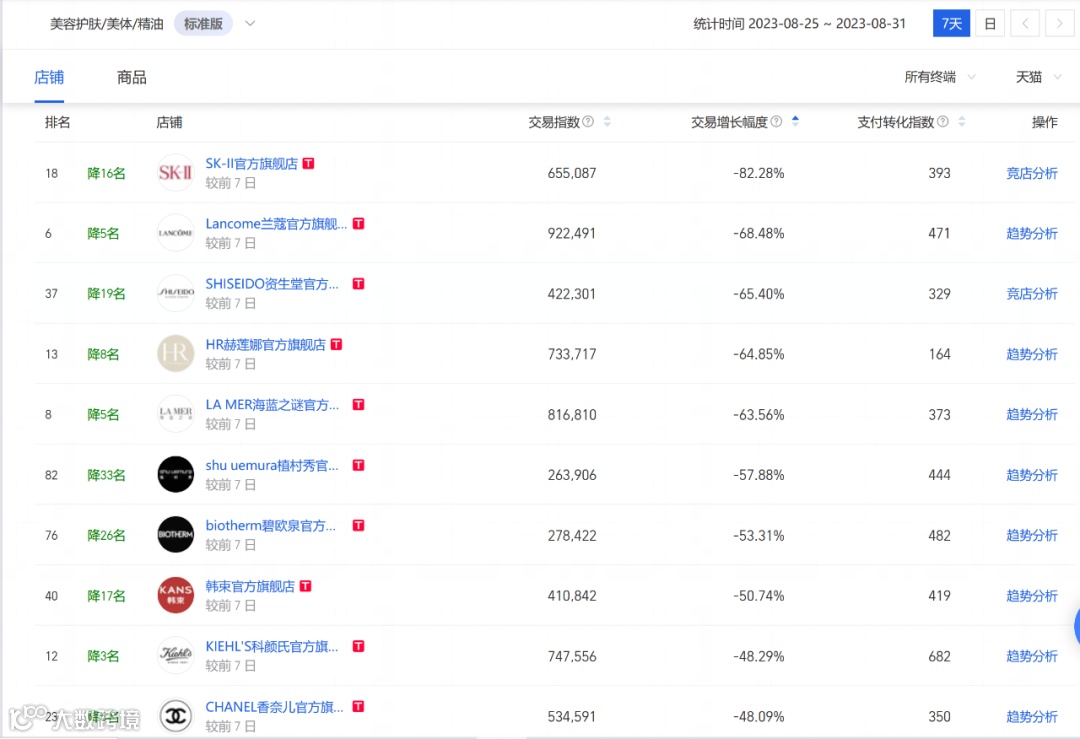Click 竞店分析 for SHISEIDO row
The image size is (1080, 739).
[1031, 293]
